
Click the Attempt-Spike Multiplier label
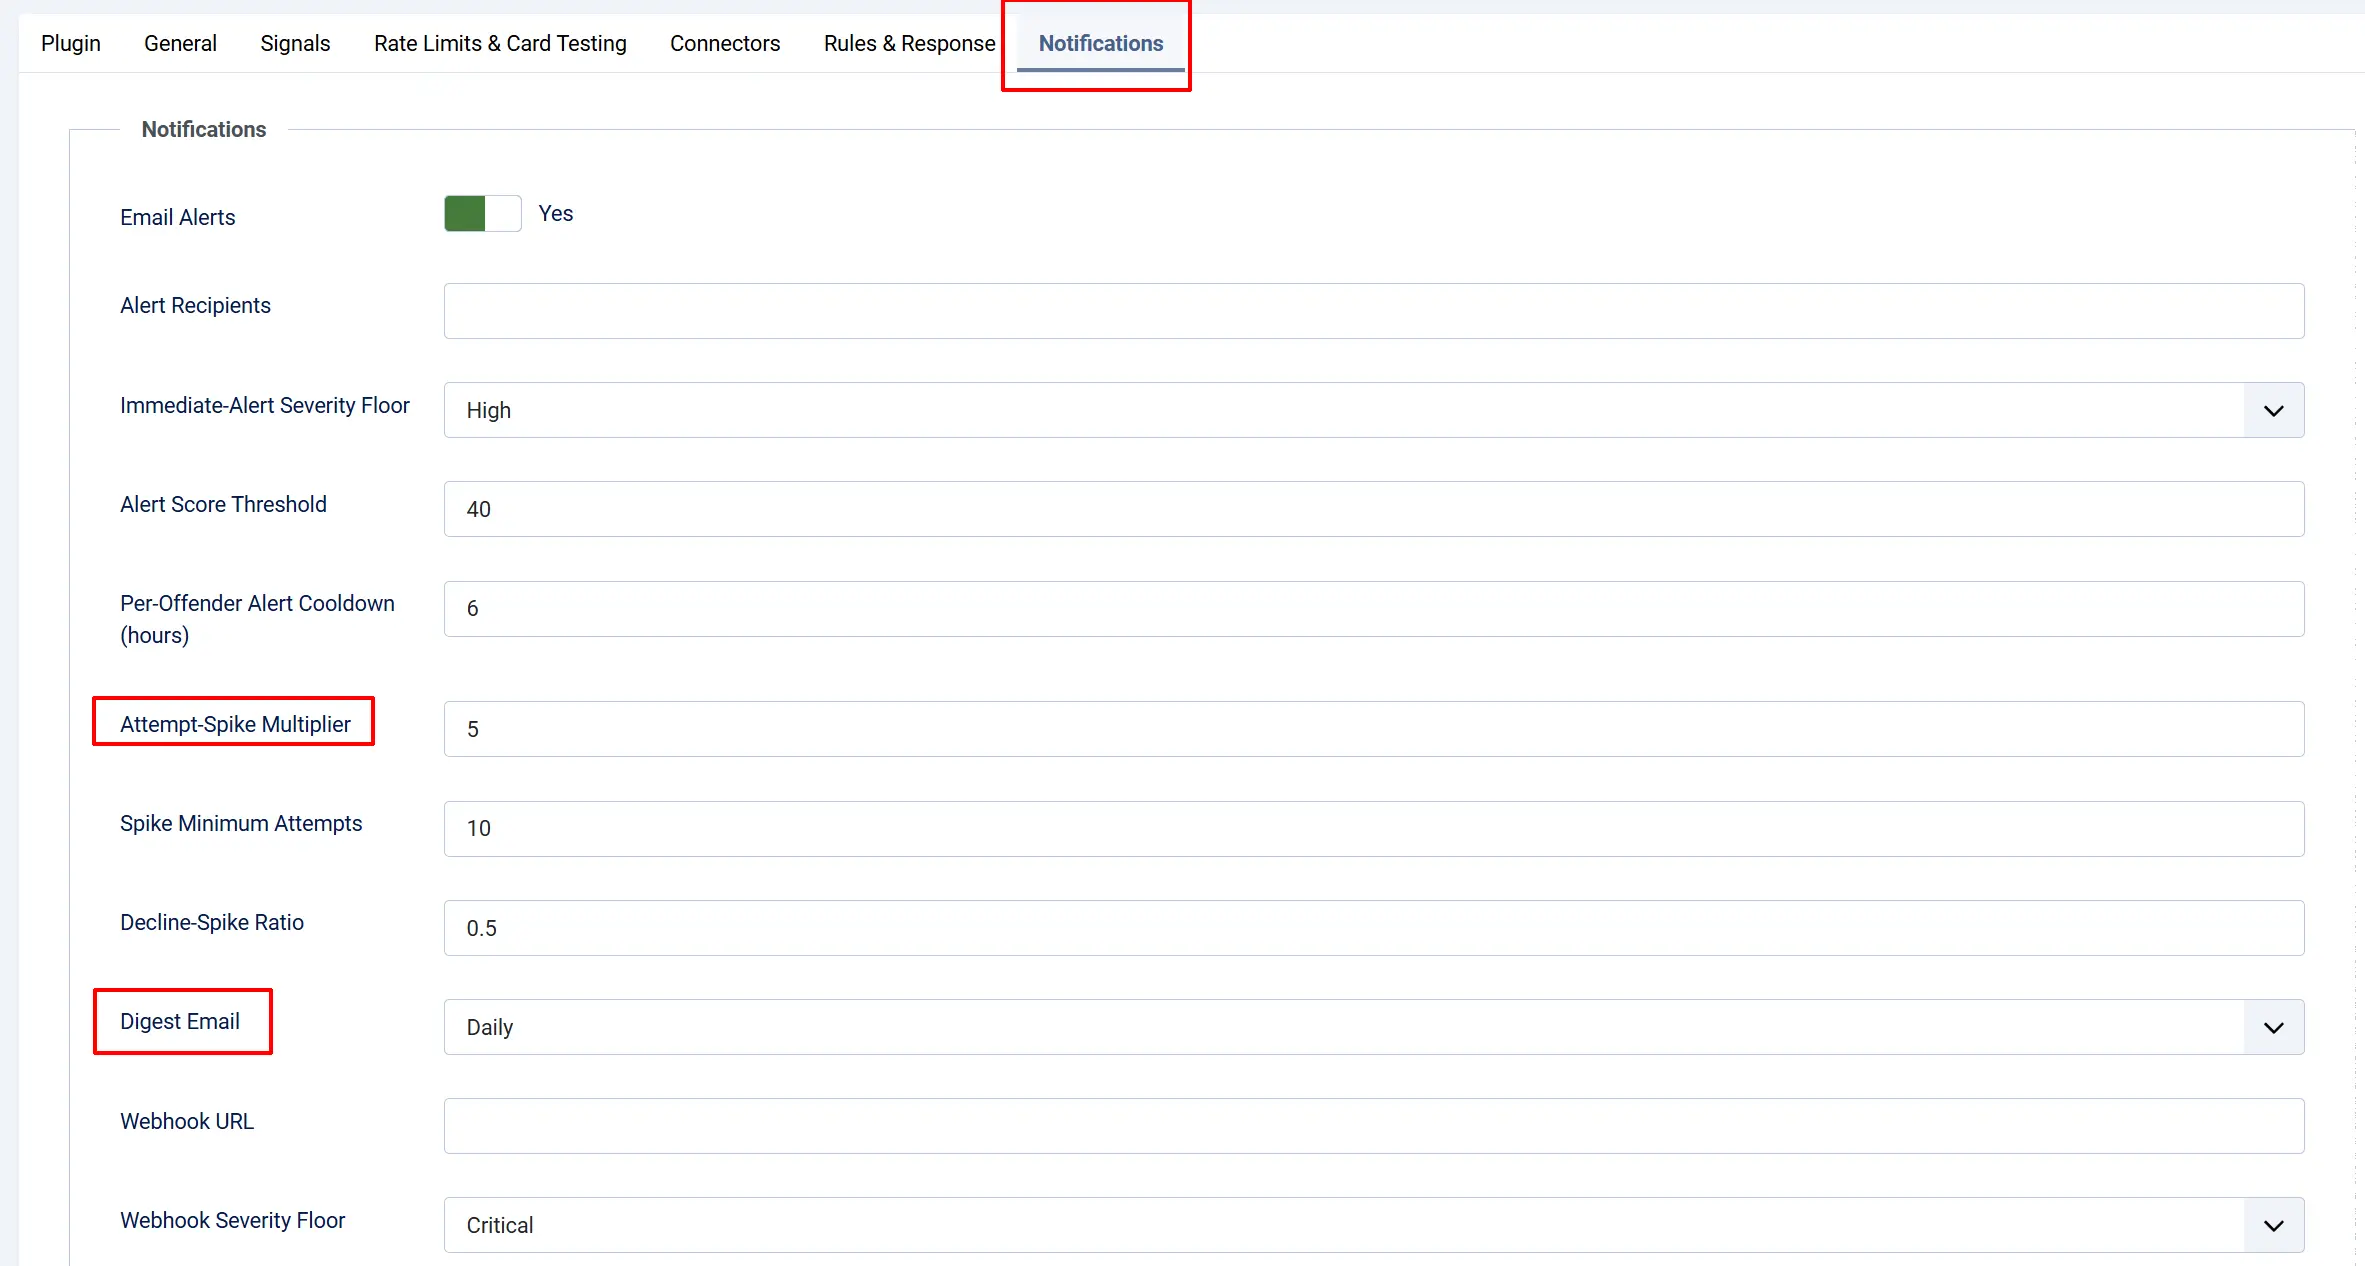click(235, 724)
